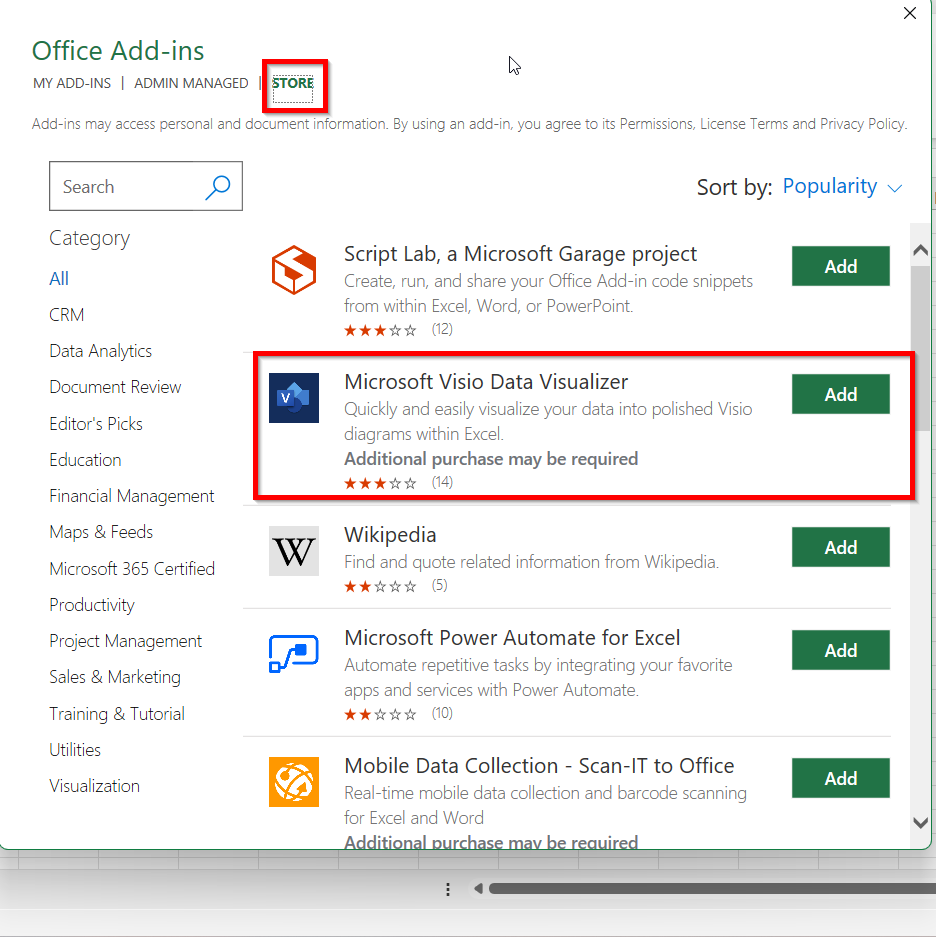Select the Utilities category

coord(75,749)
